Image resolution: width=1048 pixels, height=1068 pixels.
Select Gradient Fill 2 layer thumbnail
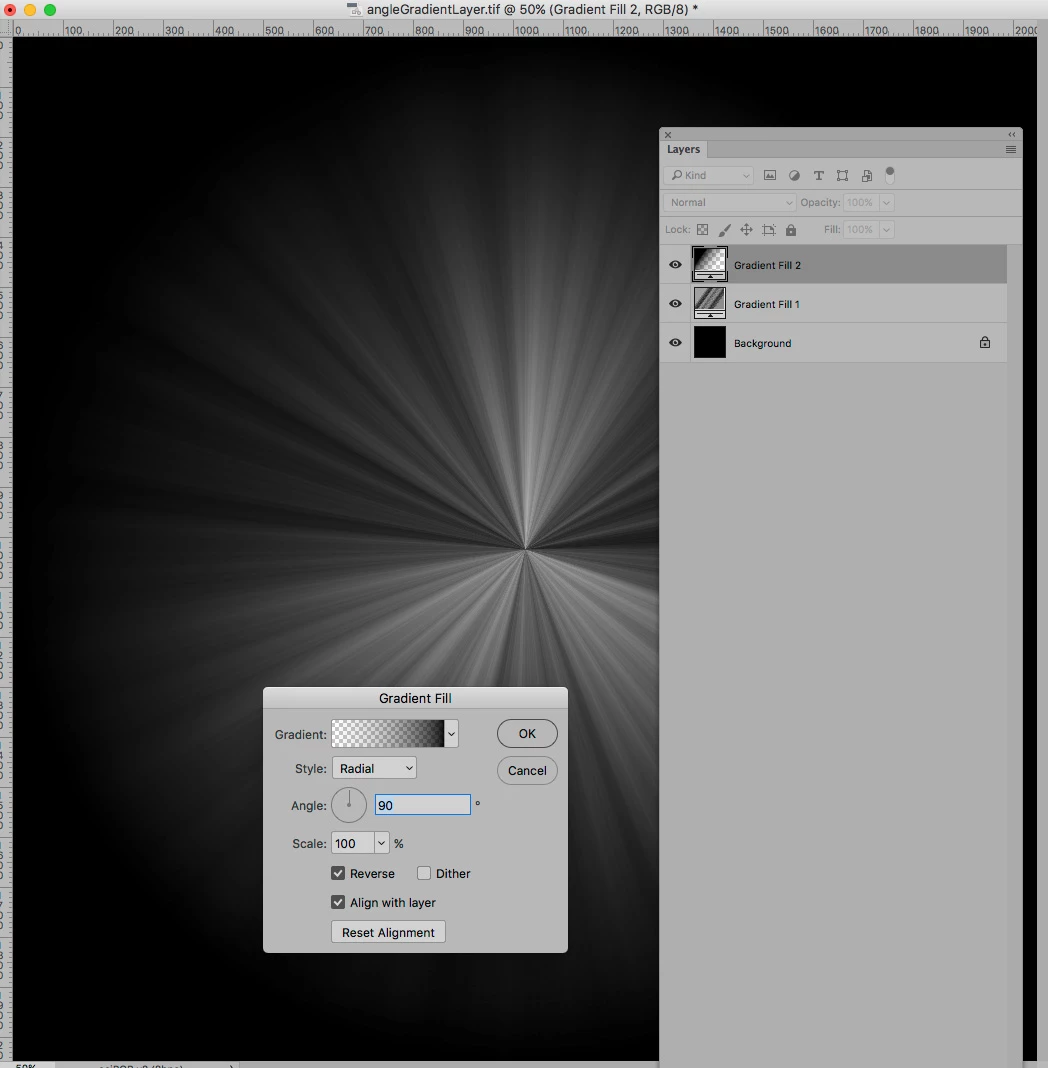(x=710, y=264)
